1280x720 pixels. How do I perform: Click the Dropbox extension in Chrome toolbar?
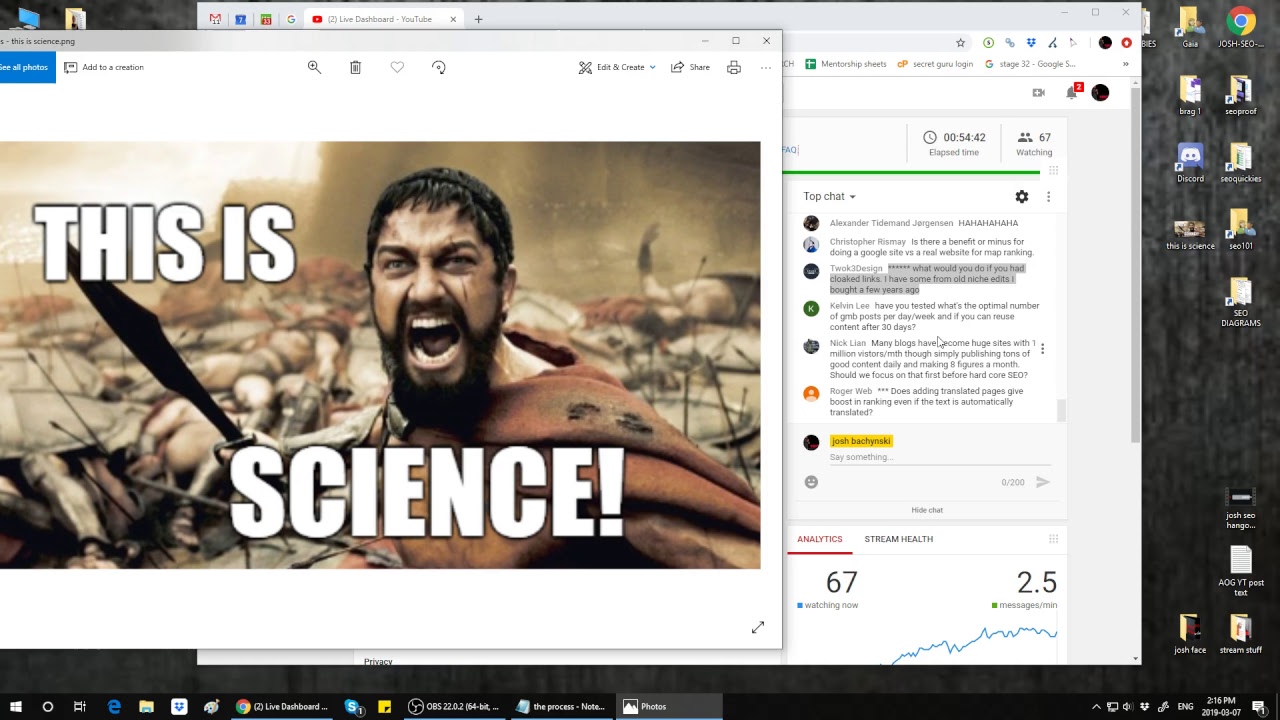[1031, 43]
